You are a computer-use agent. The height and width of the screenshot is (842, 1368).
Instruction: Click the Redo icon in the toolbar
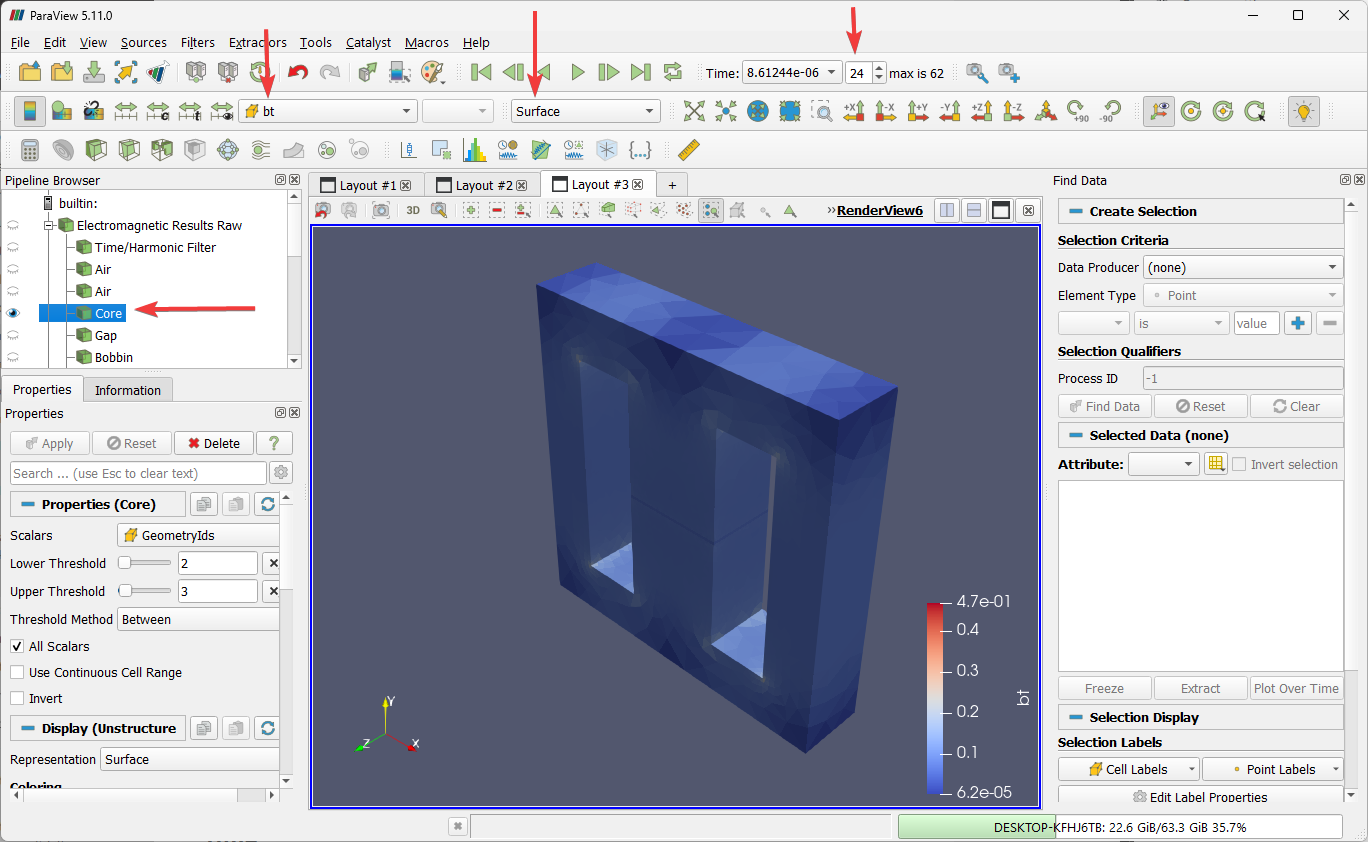tap(329, 72)
